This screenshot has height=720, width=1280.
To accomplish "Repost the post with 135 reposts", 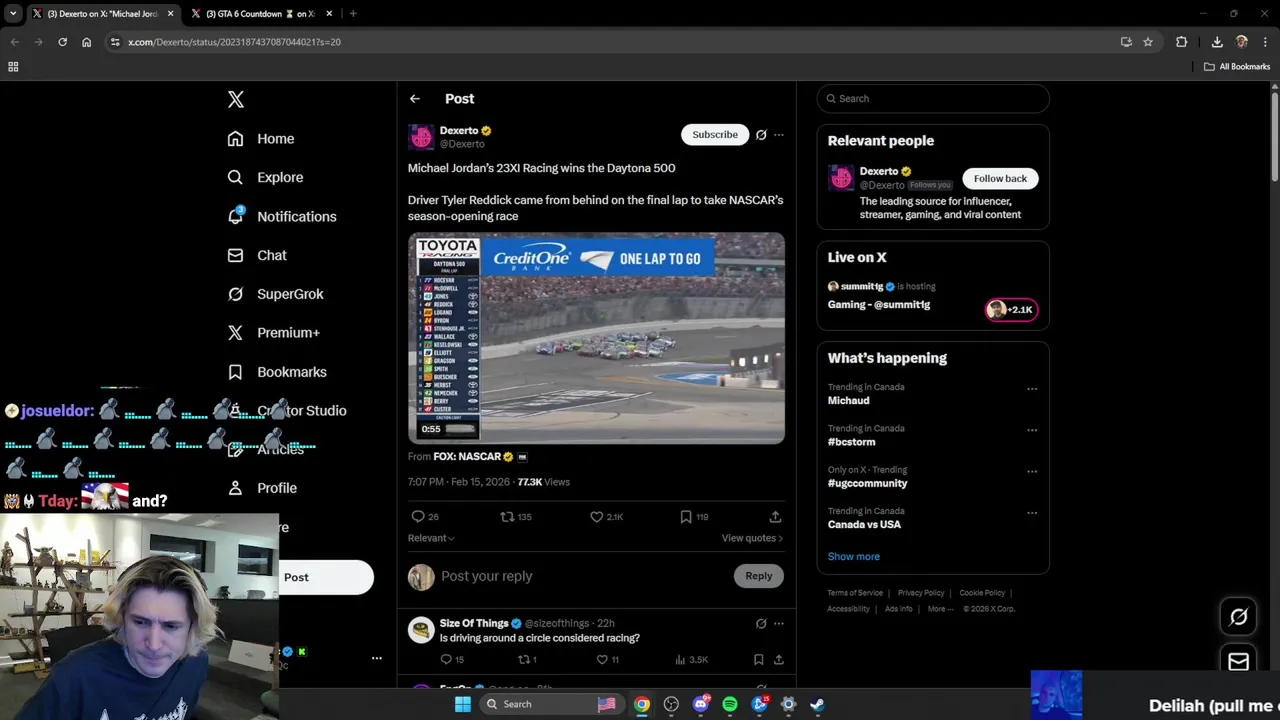I will coord(507,517).
